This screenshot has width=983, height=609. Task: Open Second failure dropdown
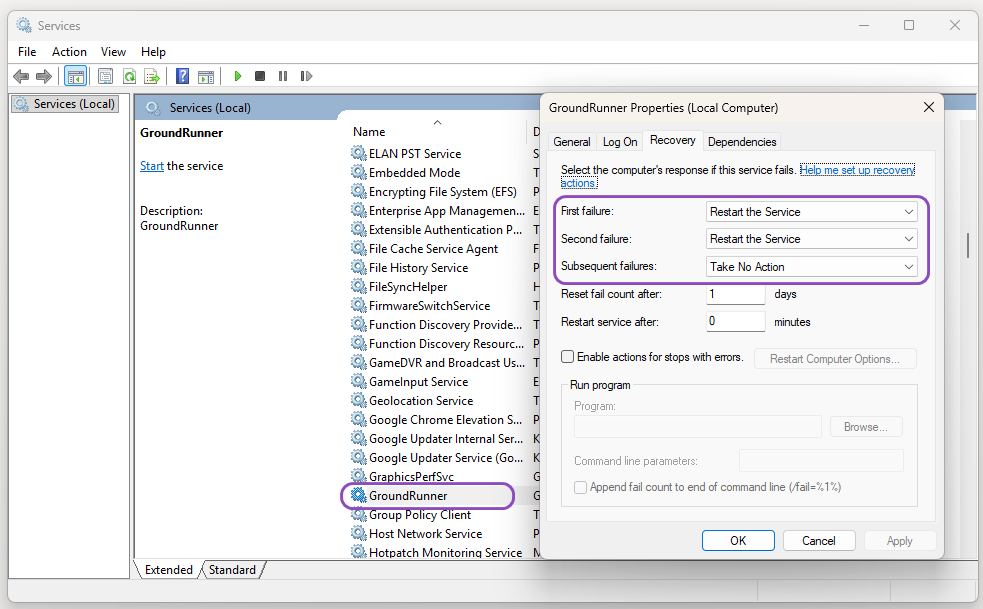coord(811,239)
